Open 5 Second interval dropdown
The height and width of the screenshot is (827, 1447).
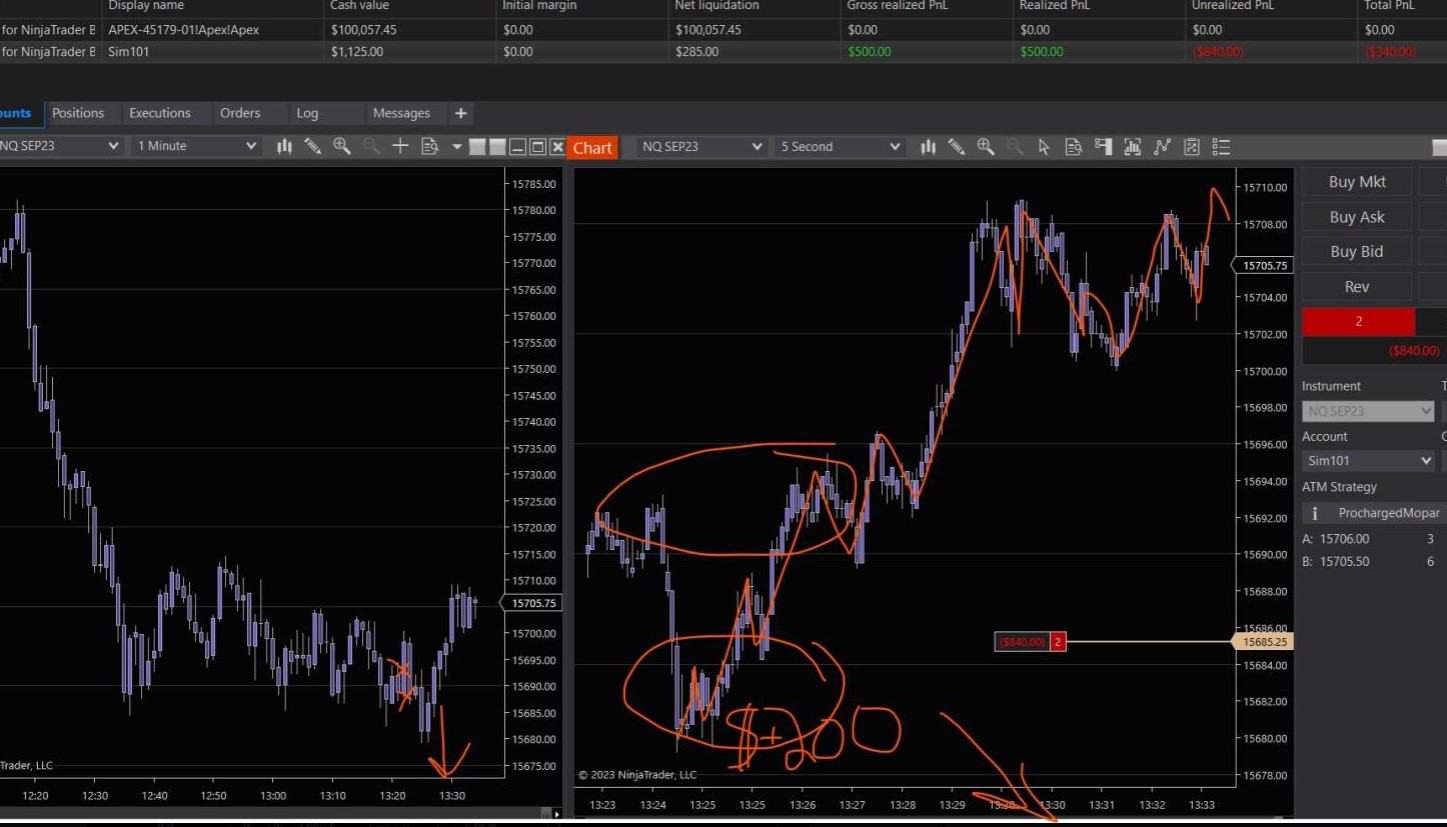pos(840,147)
